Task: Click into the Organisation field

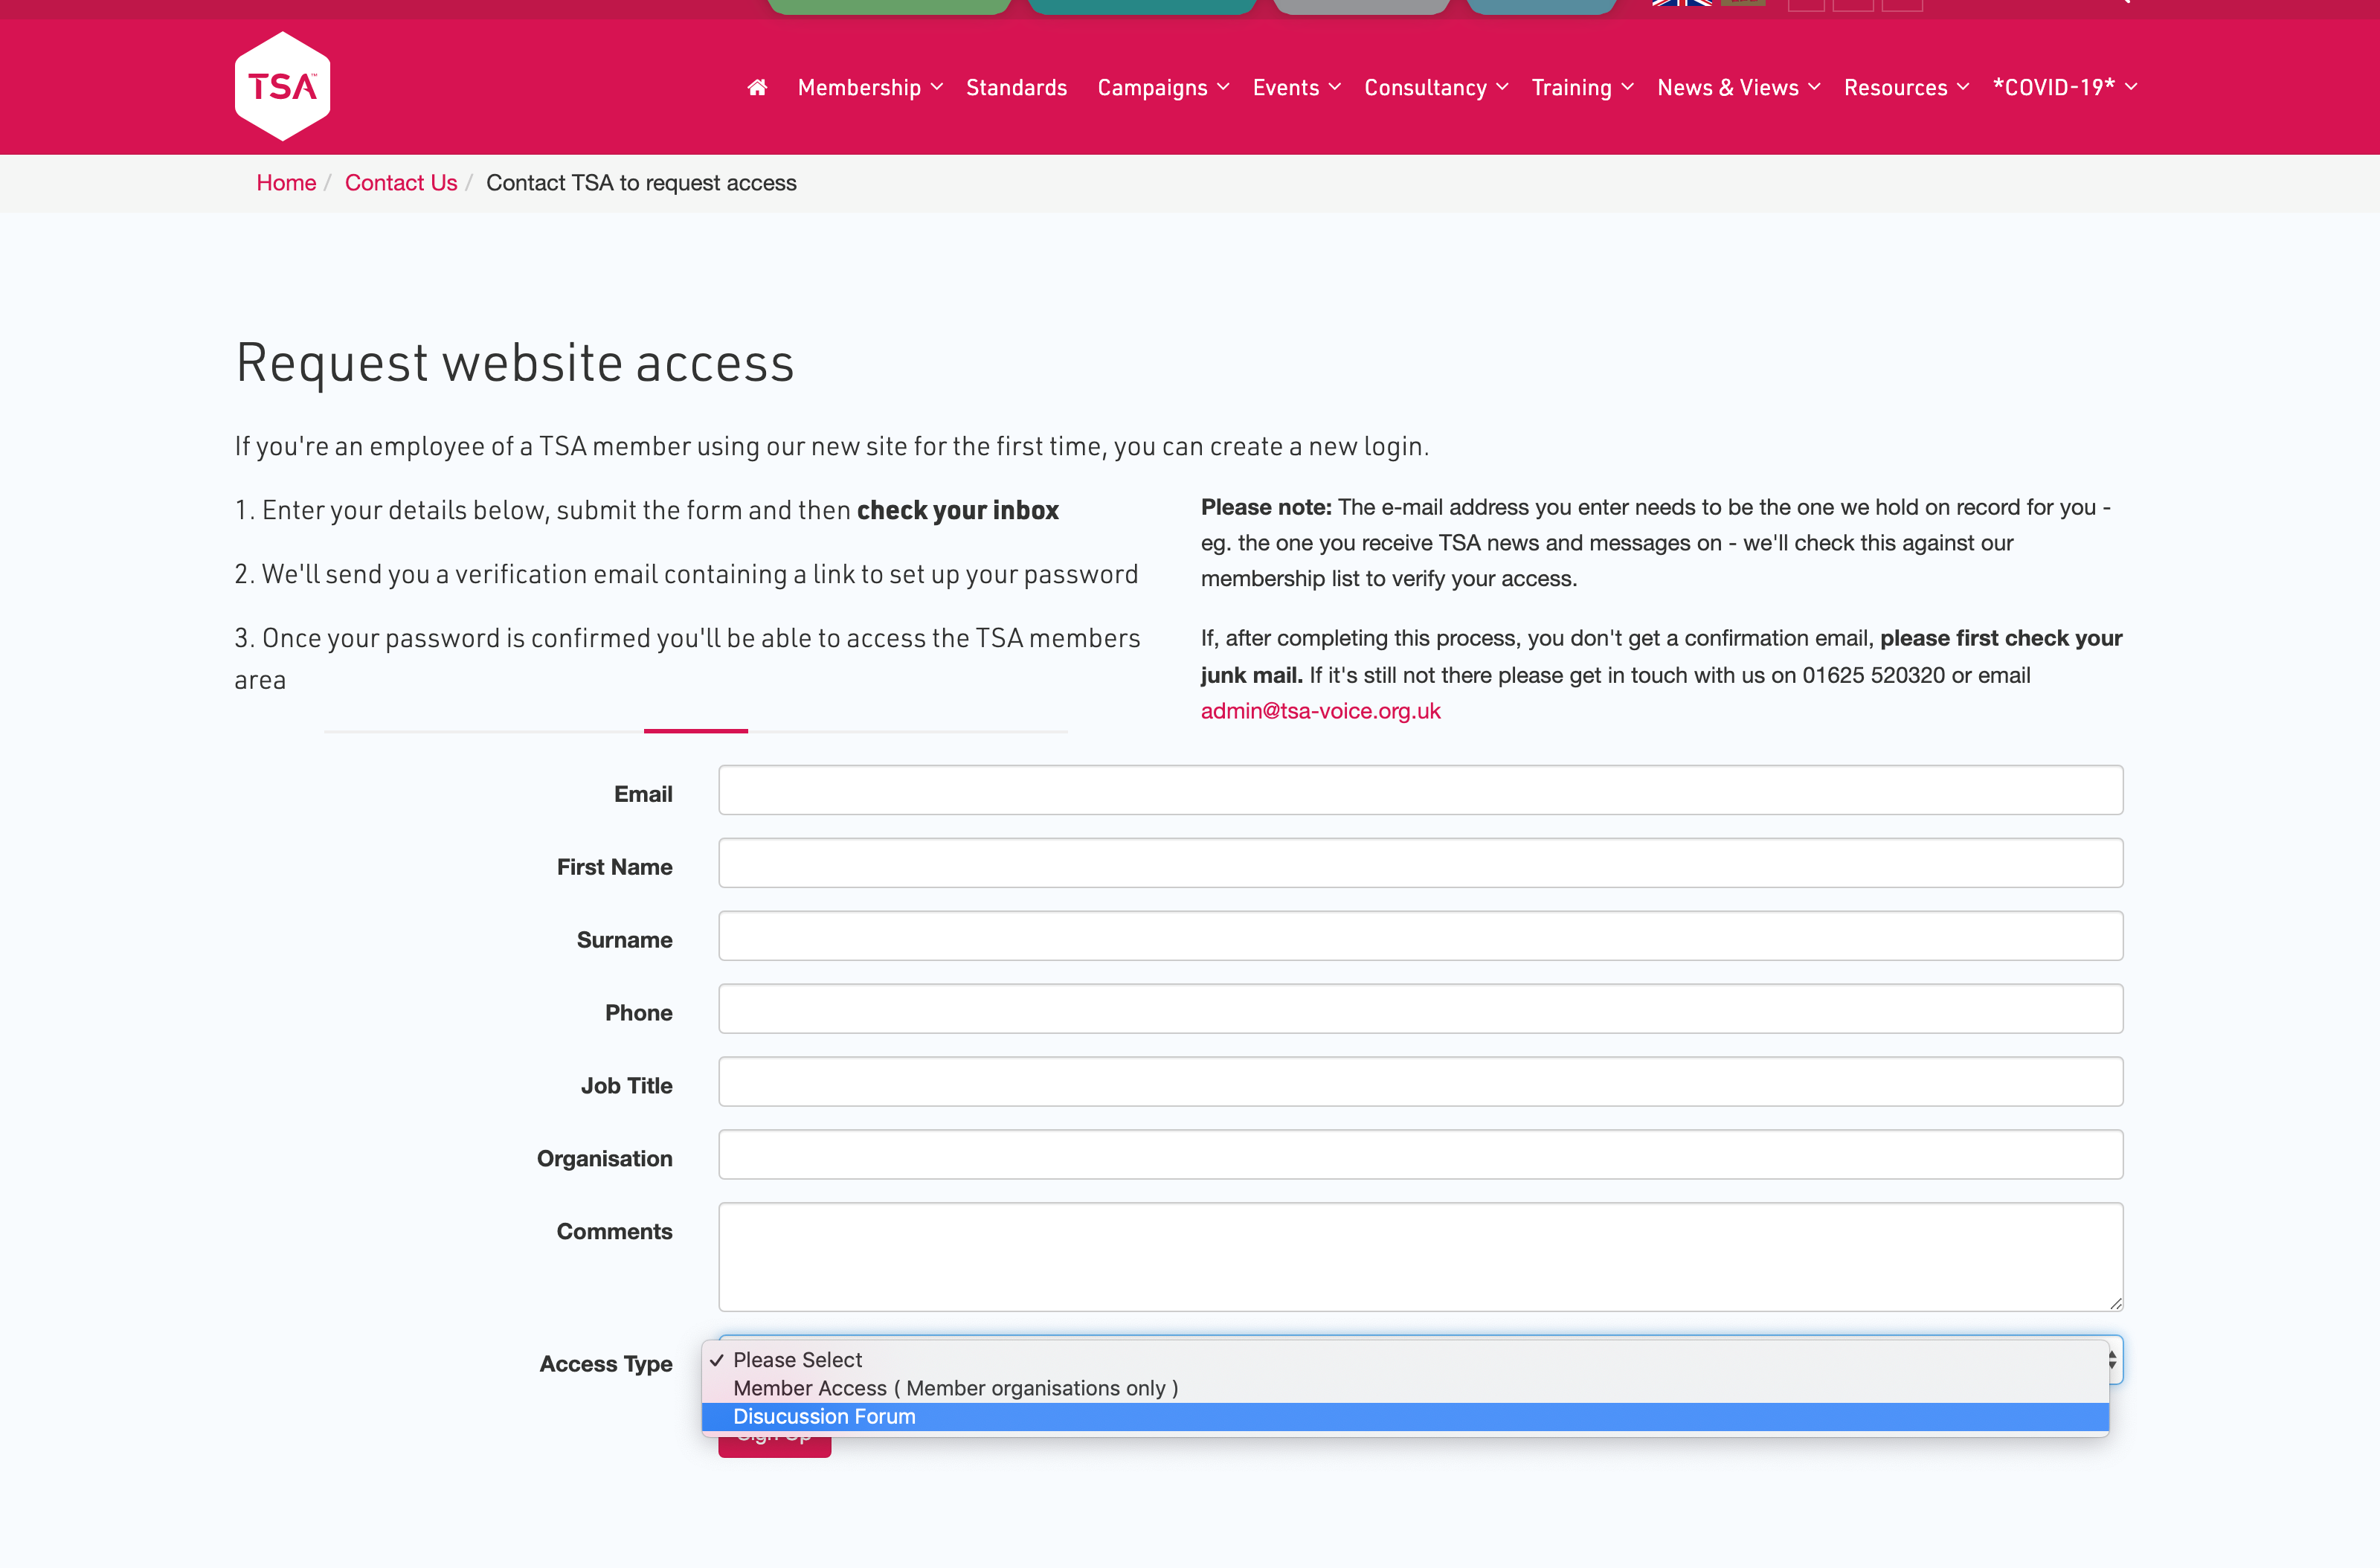Action: [x=1420, y=1155]
